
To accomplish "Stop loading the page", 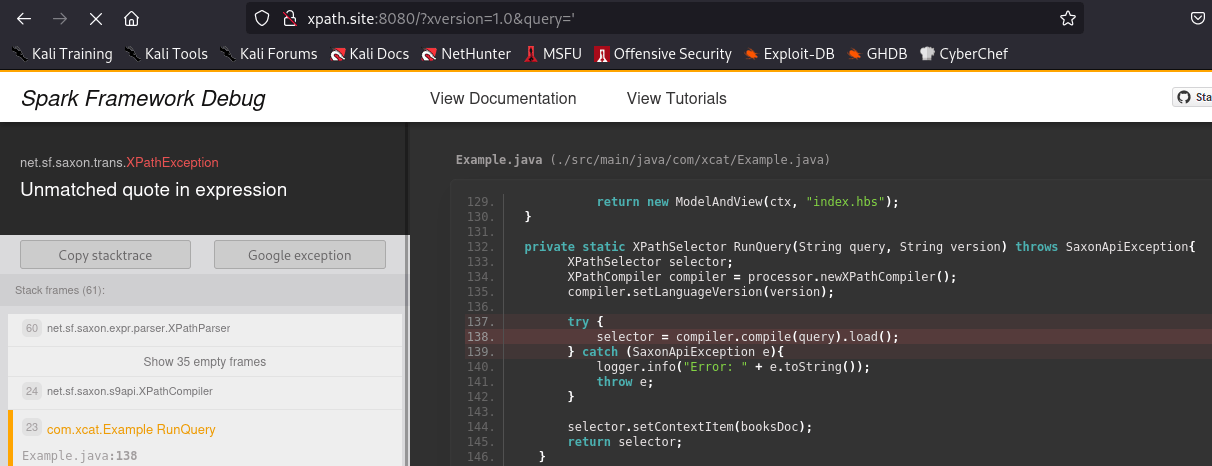I will pos(95,18).
